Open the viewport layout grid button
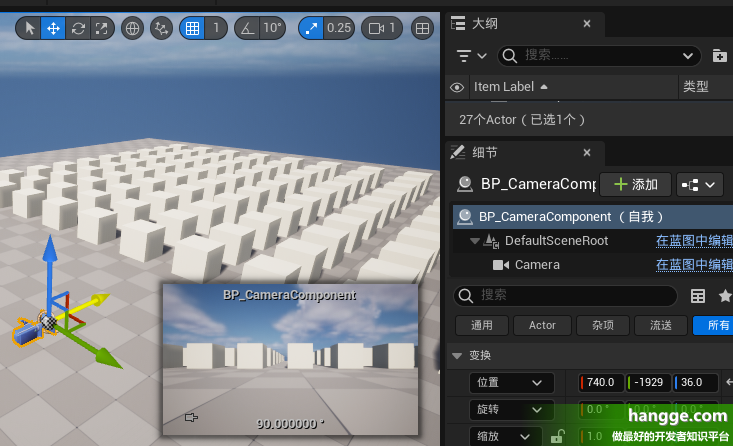733x446 pixels. tap(422, 28)
